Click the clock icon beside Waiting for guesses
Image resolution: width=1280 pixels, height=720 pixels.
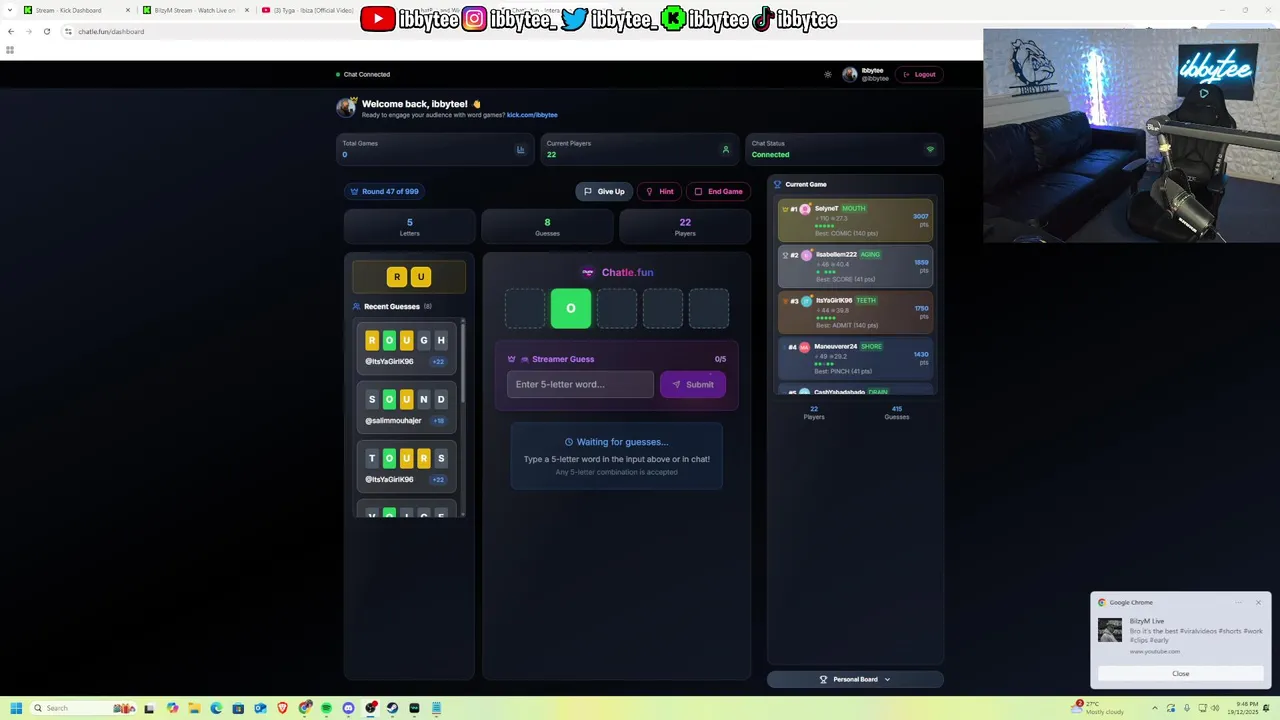(x=569, y=442)
